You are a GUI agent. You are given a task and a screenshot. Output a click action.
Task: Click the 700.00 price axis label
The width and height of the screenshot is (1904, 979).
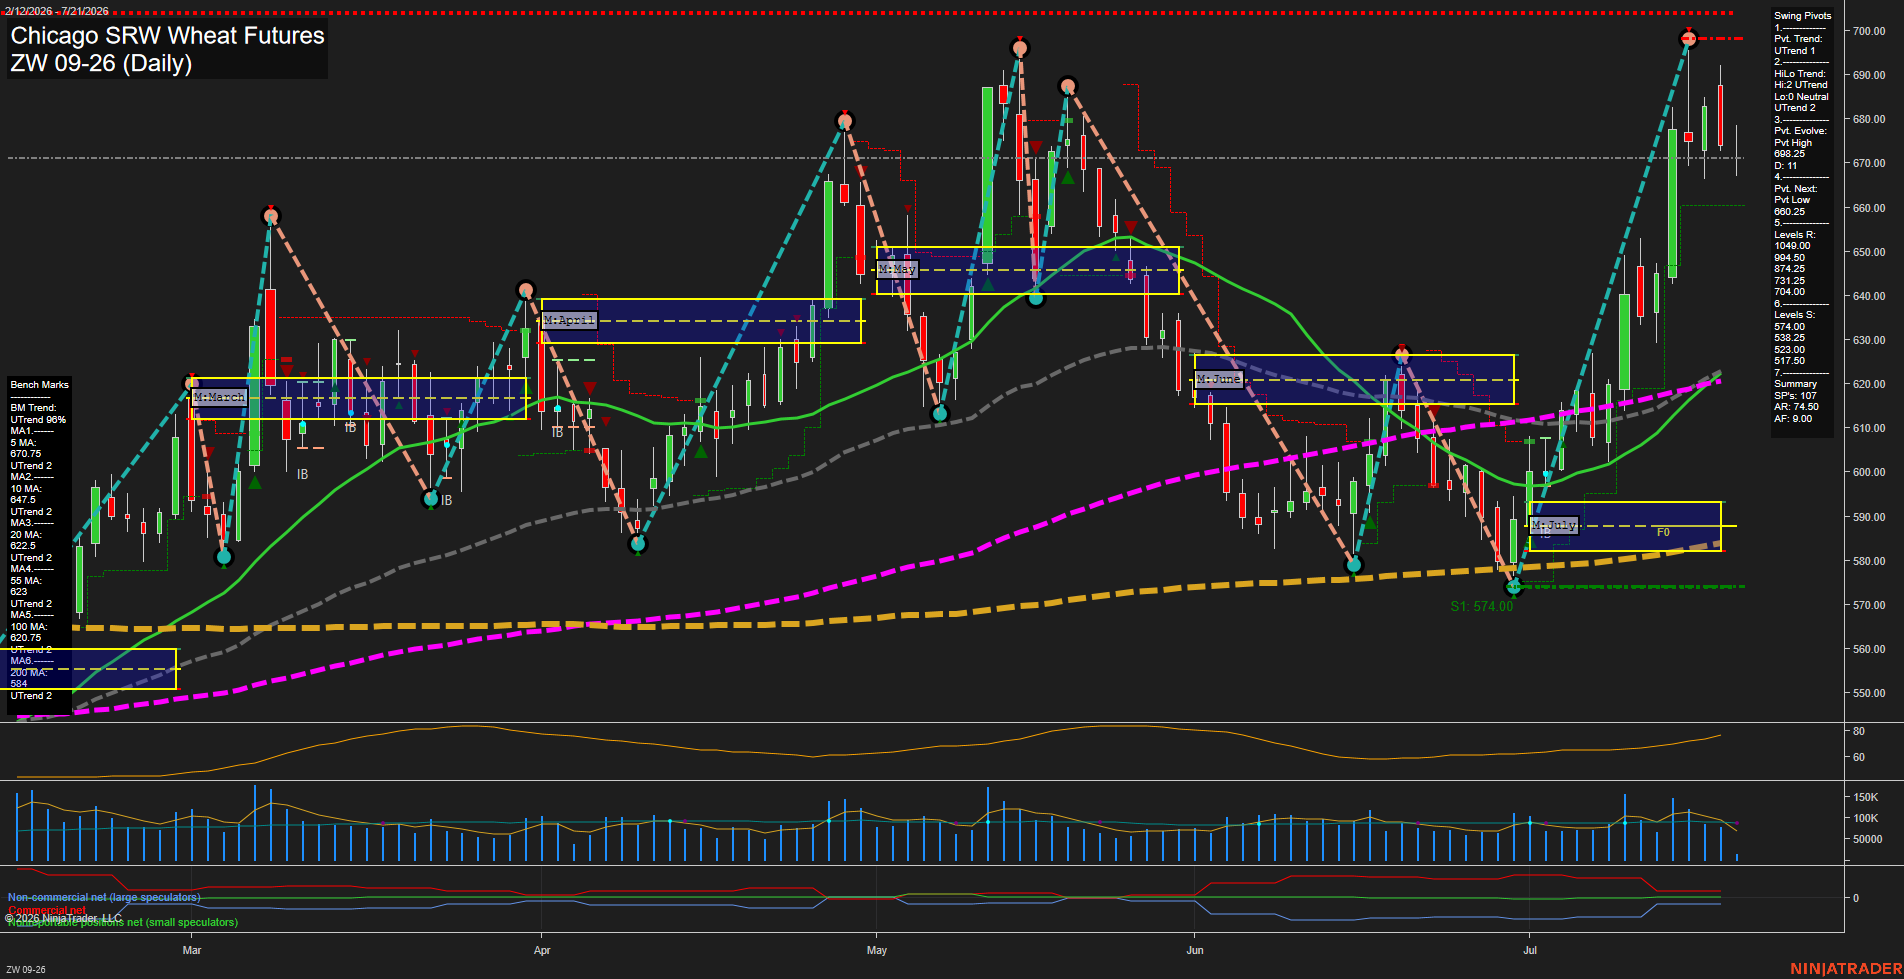1869,31
